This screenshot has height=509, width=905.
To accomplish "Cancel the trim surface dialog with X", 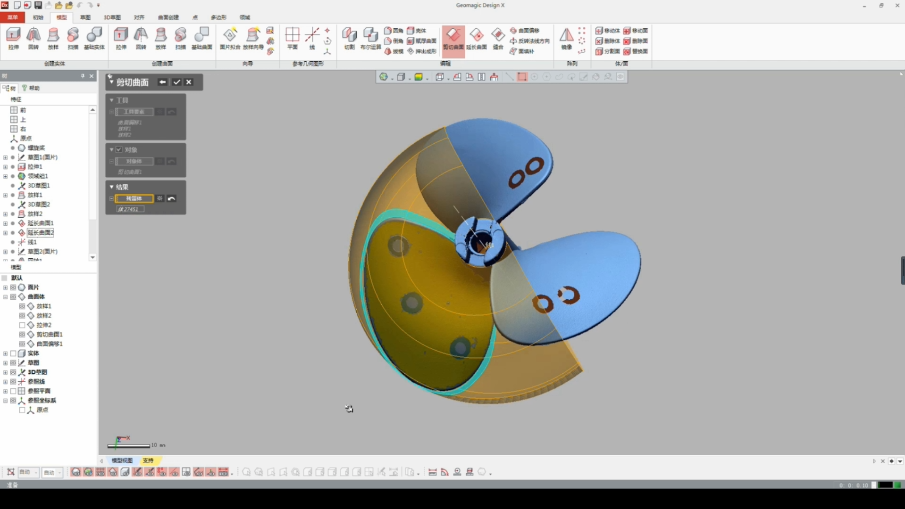I will (189, 82).
